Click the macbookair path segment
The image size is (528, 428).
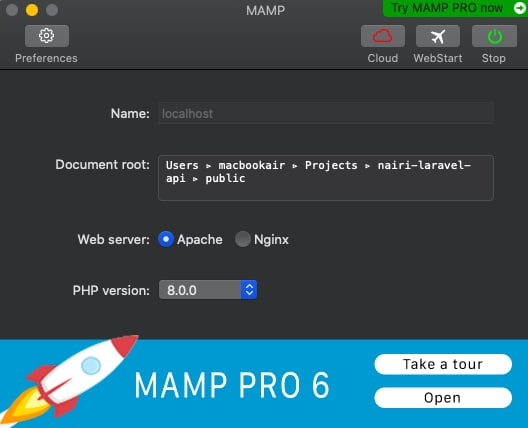coord(252,165)
